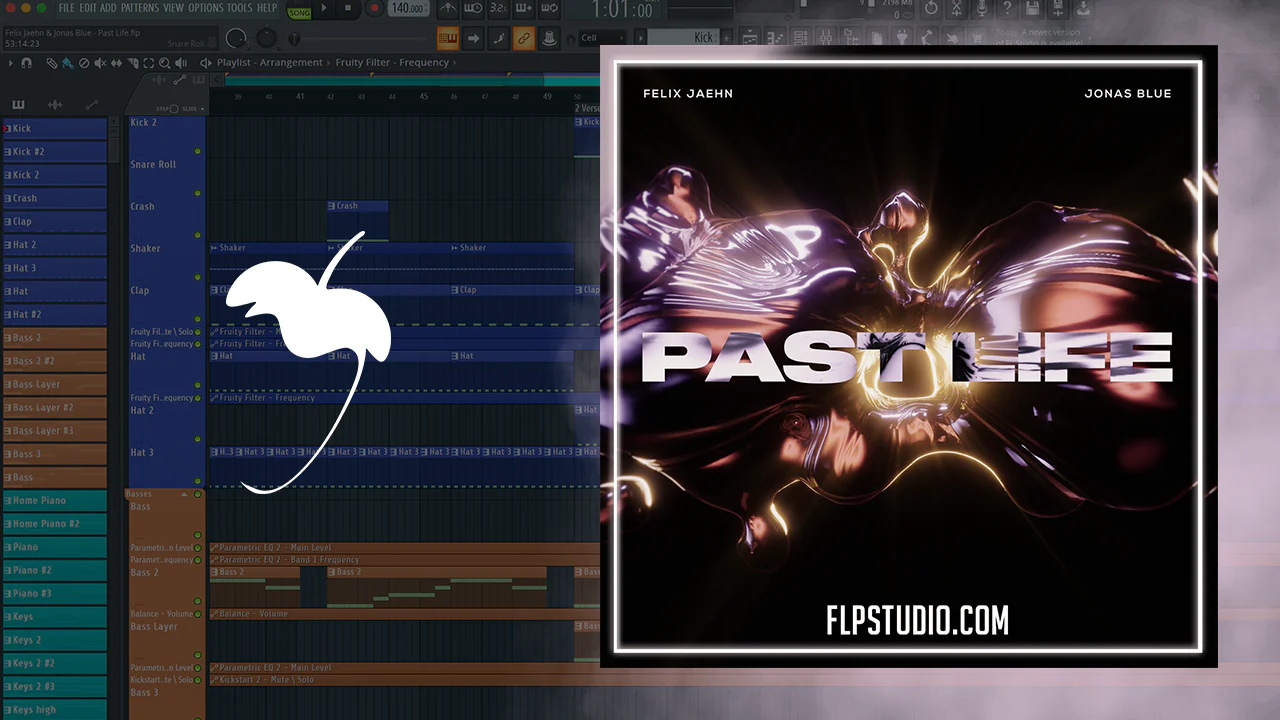Toggle the metronome icon
Screen dimensions: 1280x720
pos(448,9)
